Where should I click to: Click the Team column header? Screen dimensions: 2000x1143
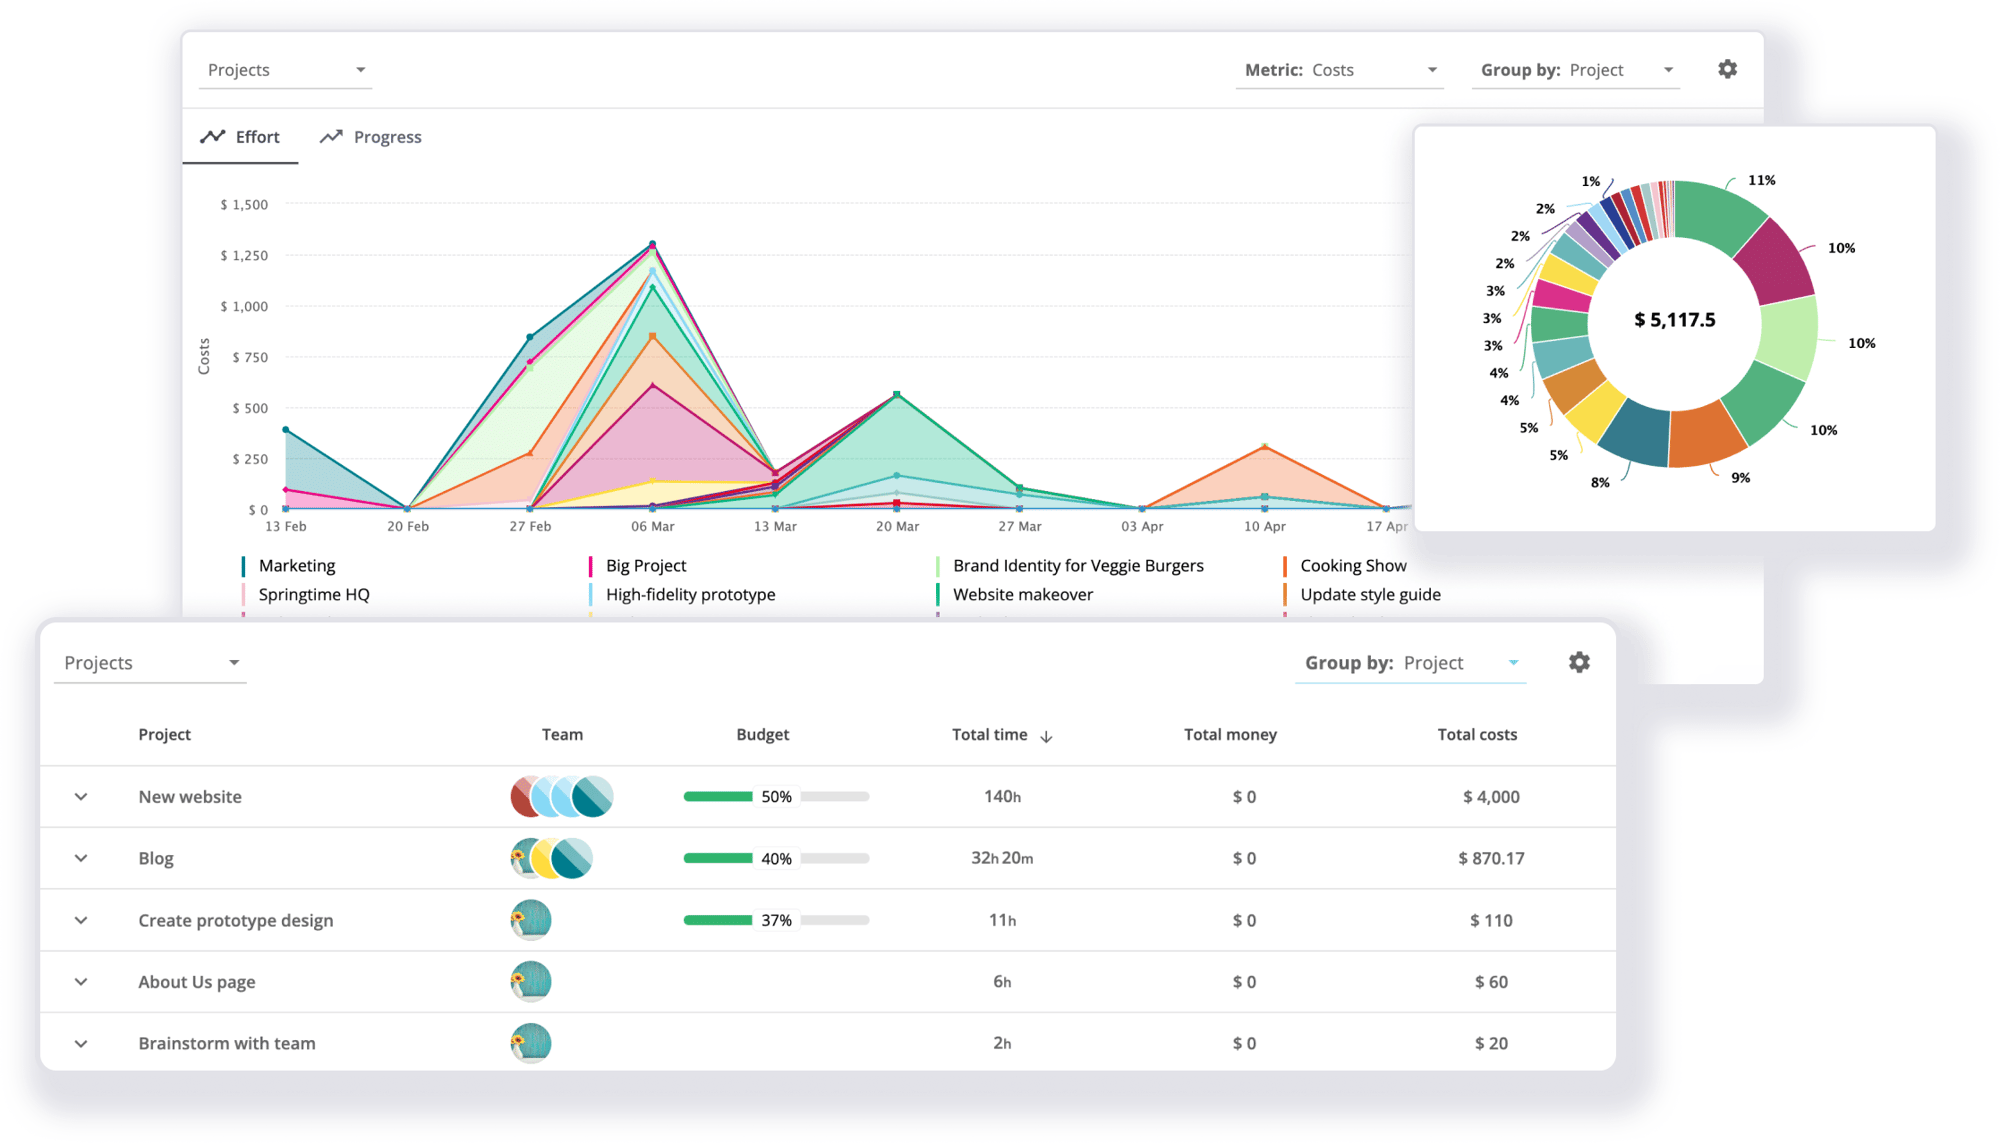[x=562, y=735]
